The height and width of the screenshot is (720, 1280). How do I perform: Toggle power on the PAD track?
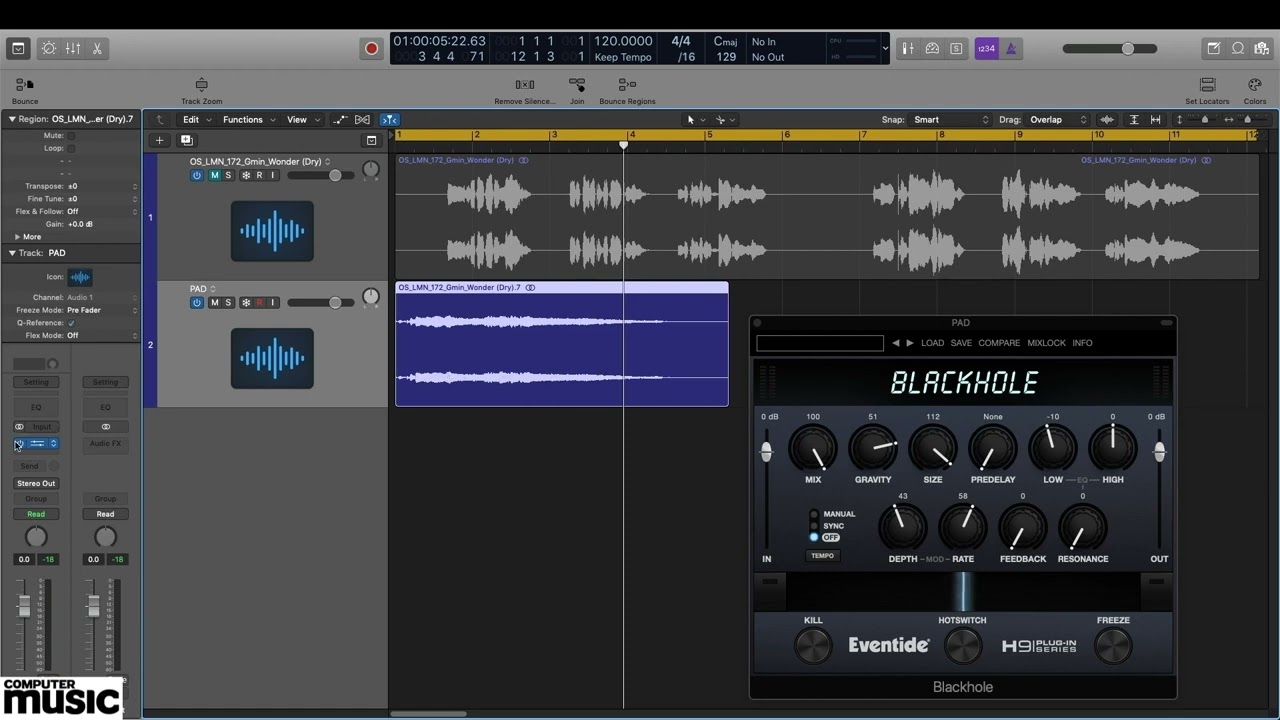point(197,303)
